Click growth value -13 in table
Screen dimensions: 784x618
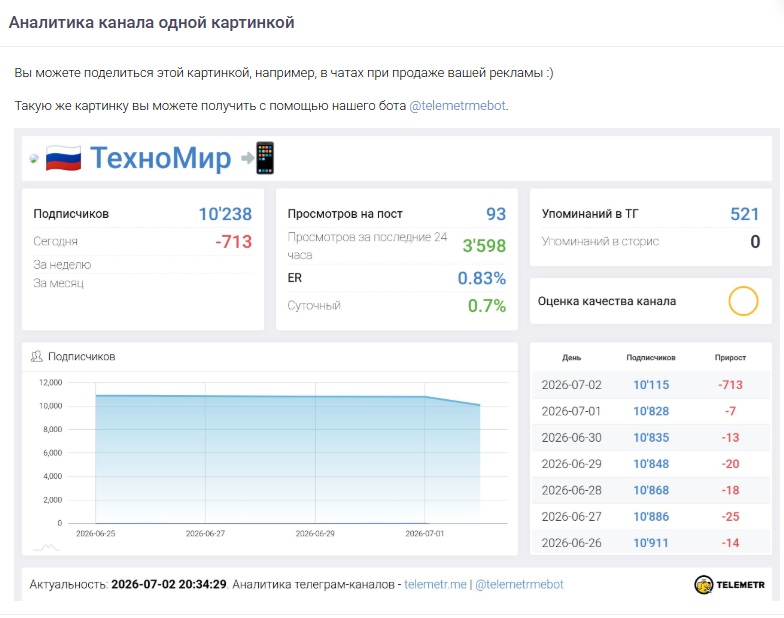click(x=730, y=438)
